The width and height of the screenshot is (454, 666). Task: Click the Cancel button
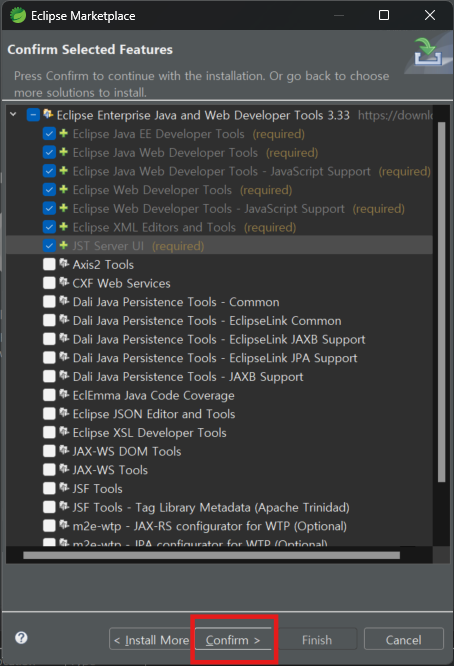[x=403, y=639]
